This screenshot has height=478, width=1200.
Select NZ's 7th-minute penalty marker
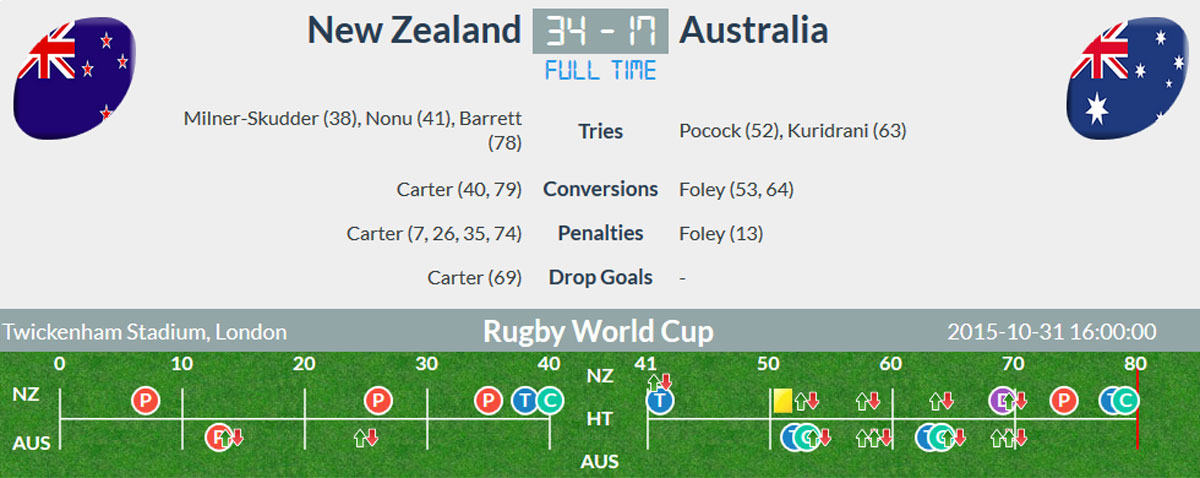point(146,401)
